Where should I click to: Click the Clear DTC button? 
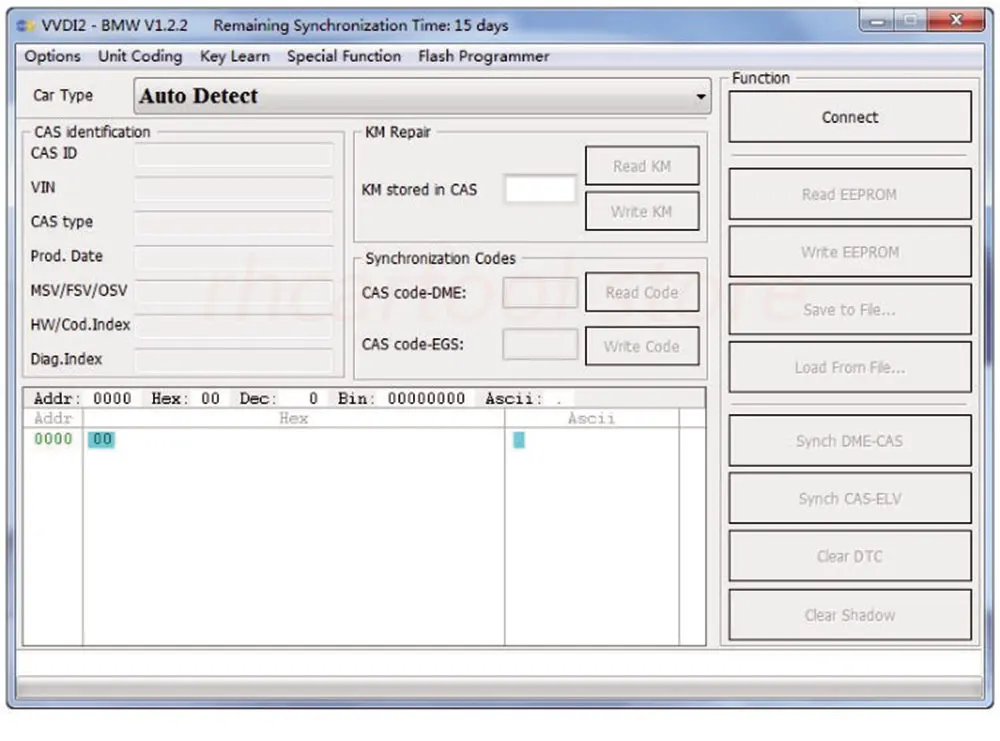coord(849,556)
